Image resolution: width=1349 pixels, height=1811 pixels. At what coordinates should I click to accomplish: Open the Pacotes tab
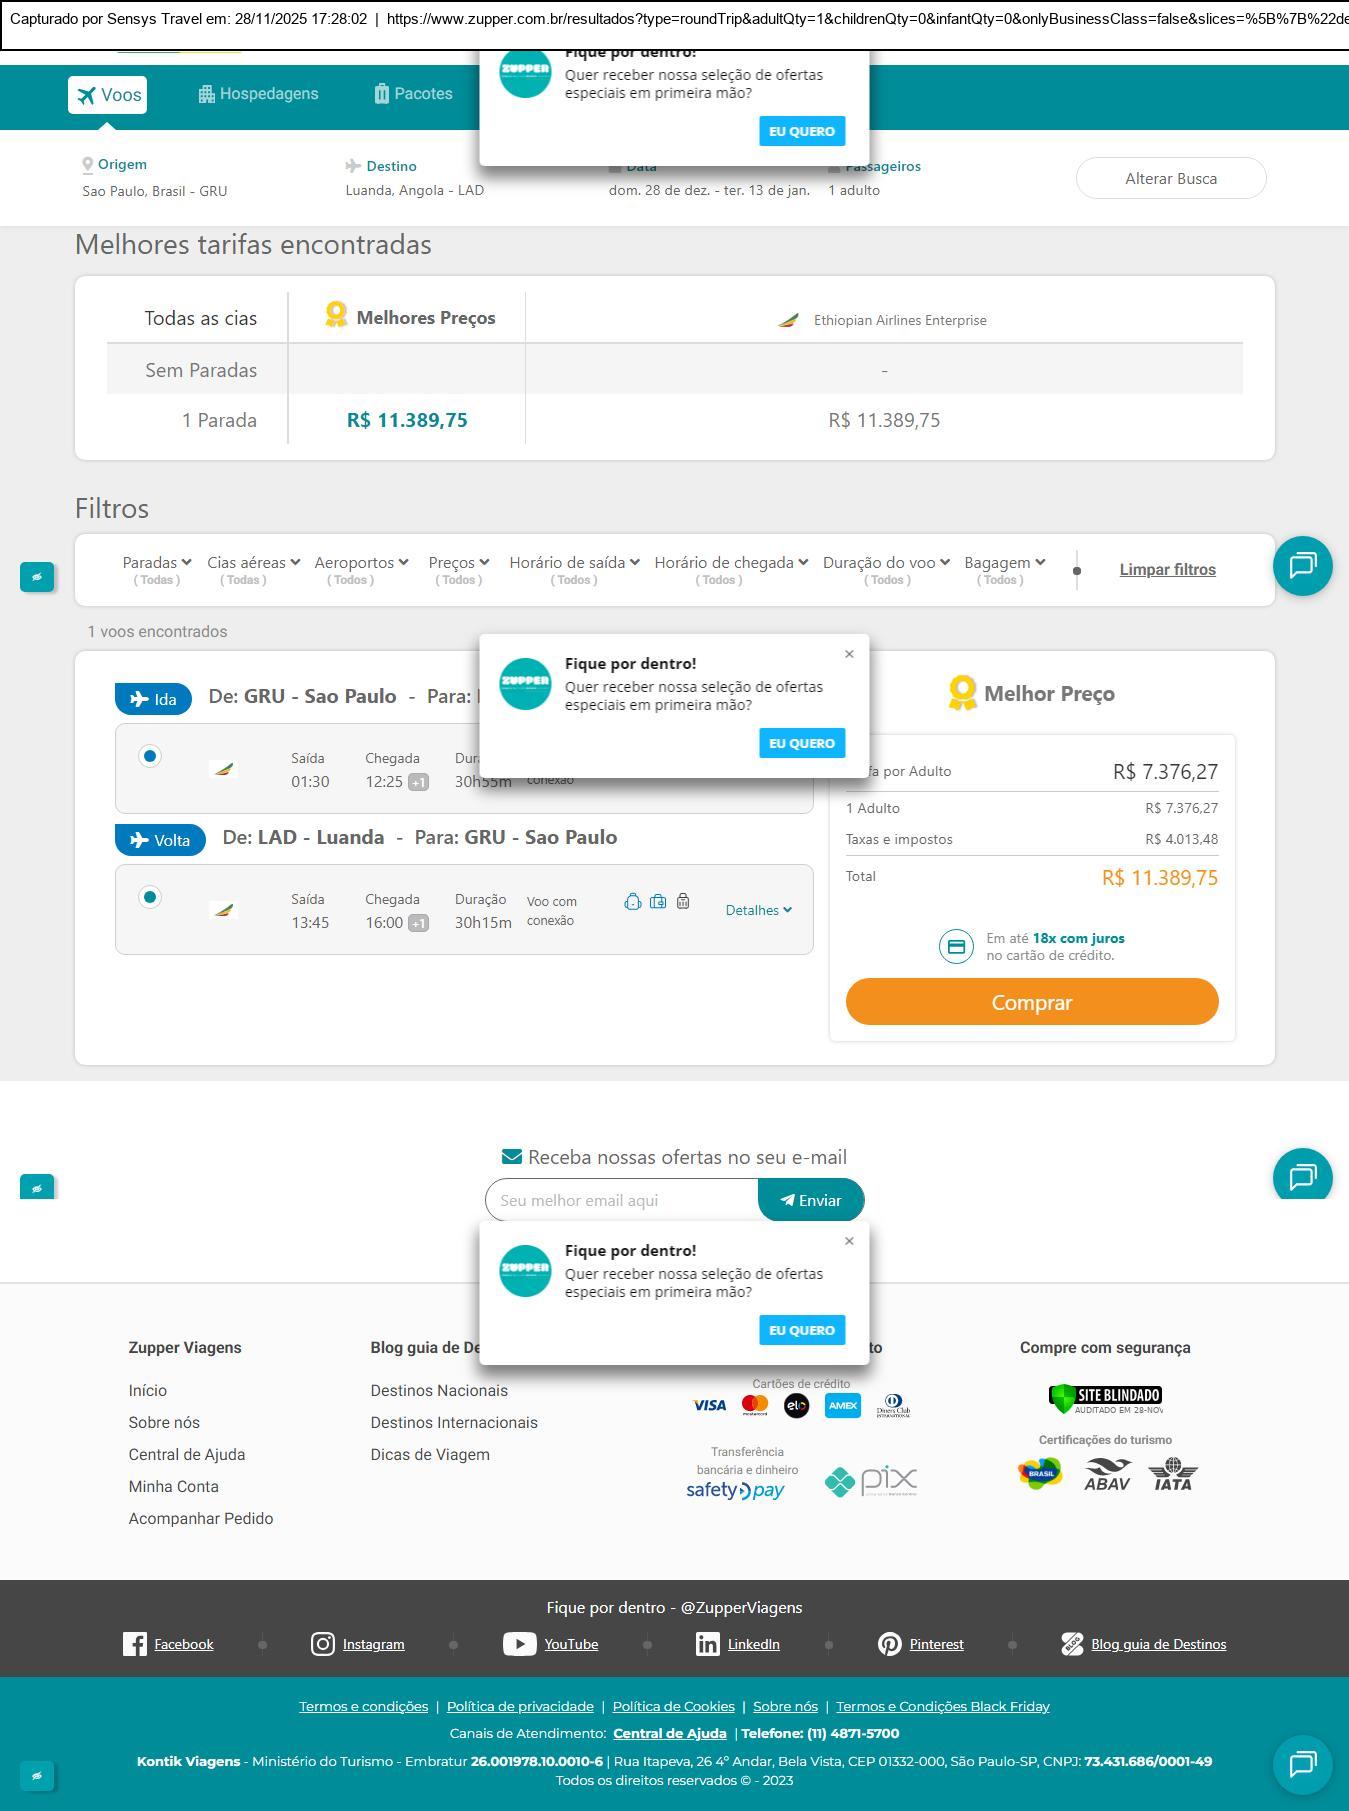(414, 94)
